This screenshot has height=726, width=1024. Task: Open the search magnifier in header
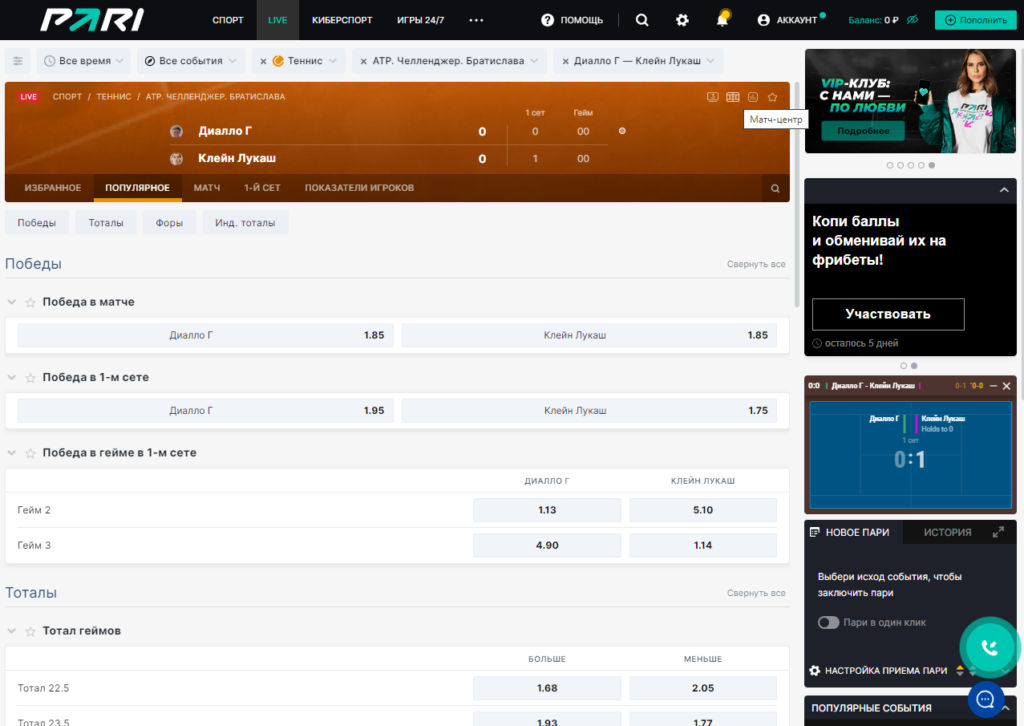642,20
